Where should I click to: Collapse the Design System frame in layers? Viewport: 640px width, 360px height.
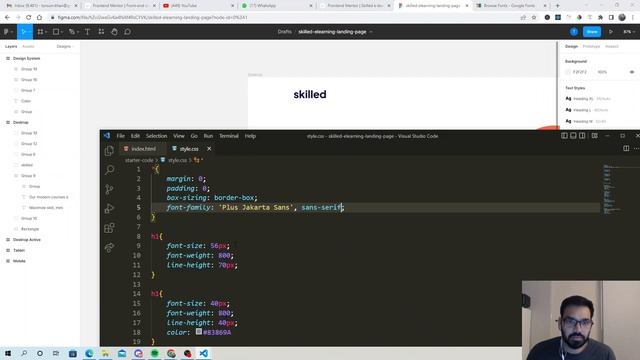[8, 58]
